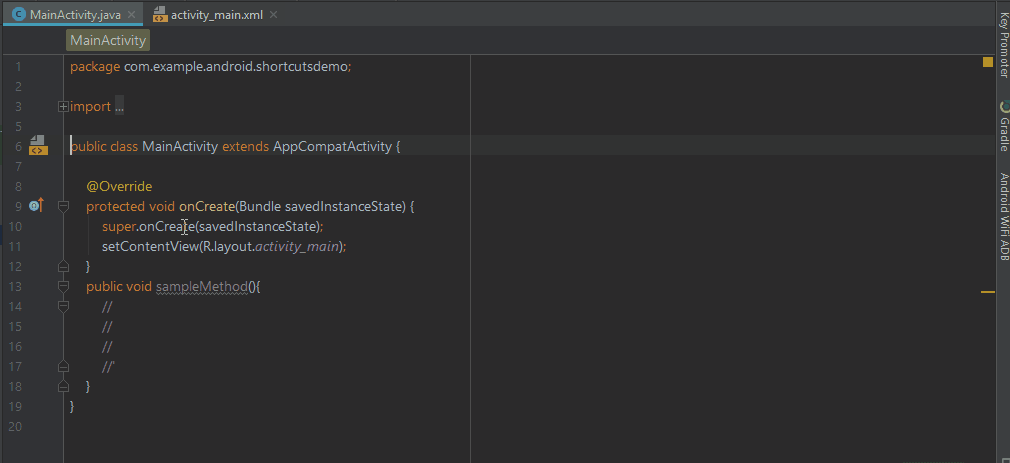The image size is (1010, 463).
Task: Close the activity_main.xml tab
Action: click(x=274, y=16)
